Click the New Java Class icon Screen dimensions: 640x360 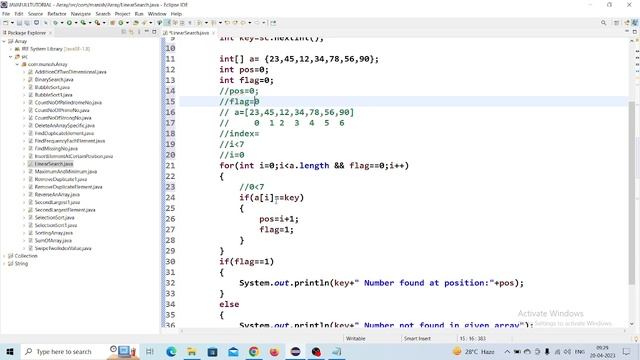click(121, 23)
